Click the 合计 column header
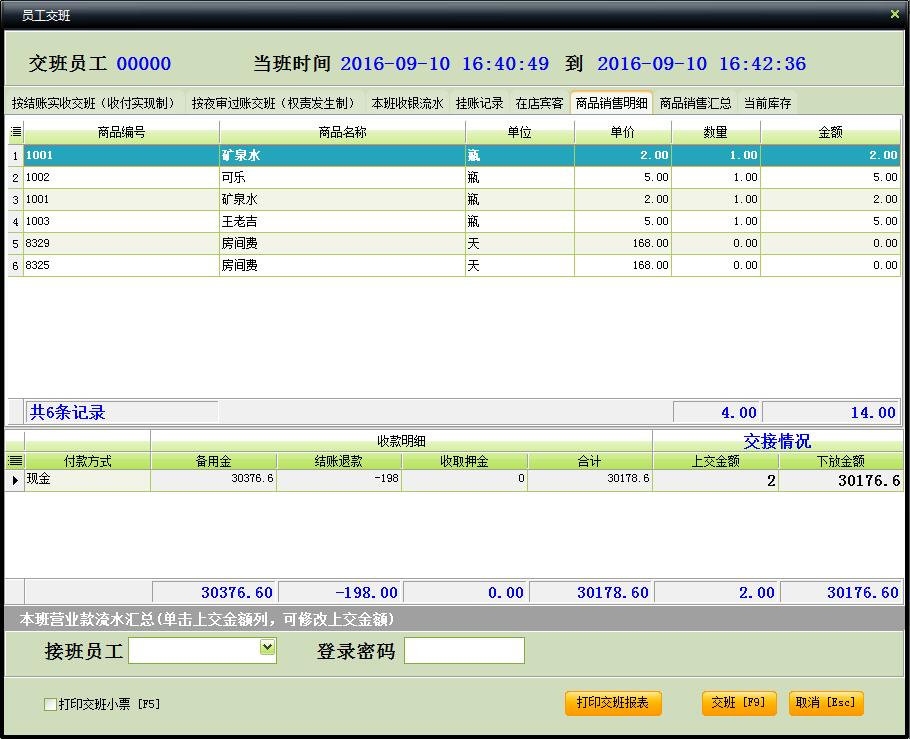The width and height of the screenshot is (910, 739). (590, 461)
